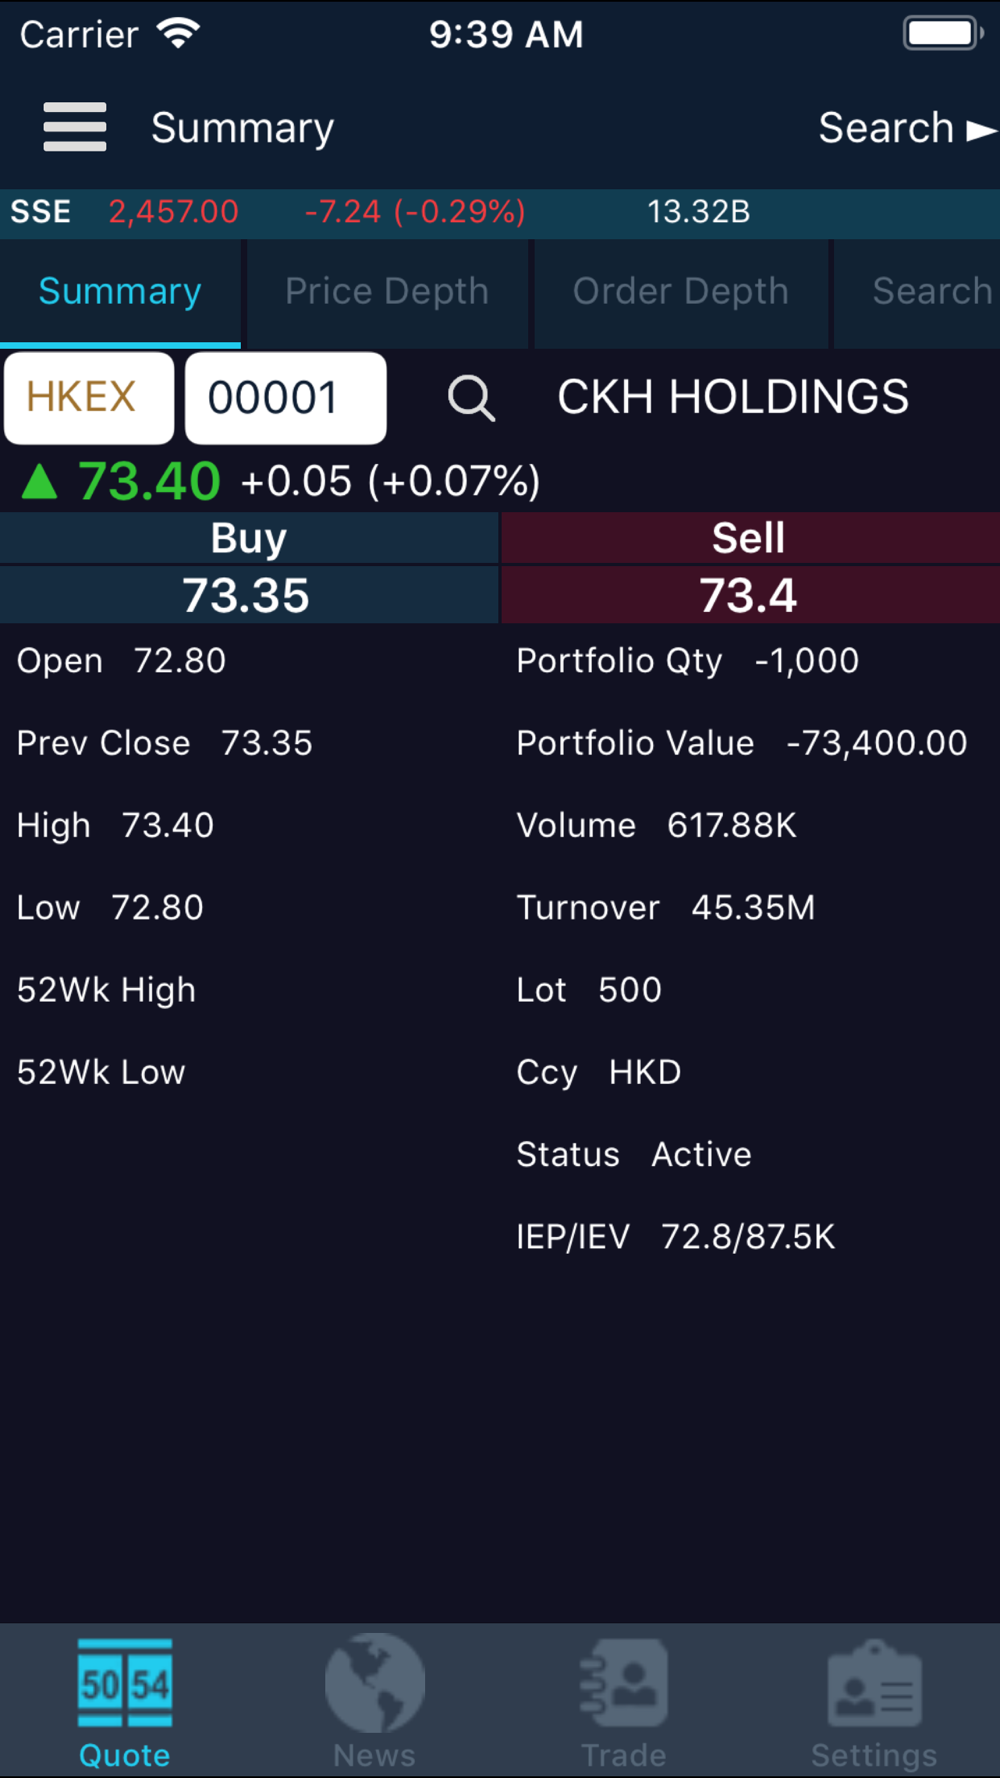The image size is (1000, 1778).
Task: Open the hamburger menu icon
Action: 75,127
